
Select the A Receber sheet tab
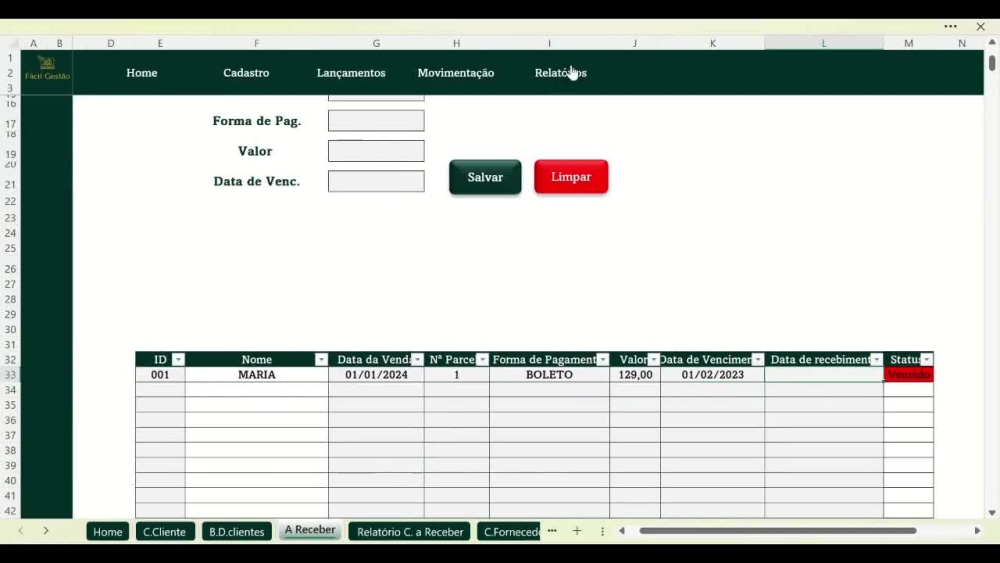(310, 530)
